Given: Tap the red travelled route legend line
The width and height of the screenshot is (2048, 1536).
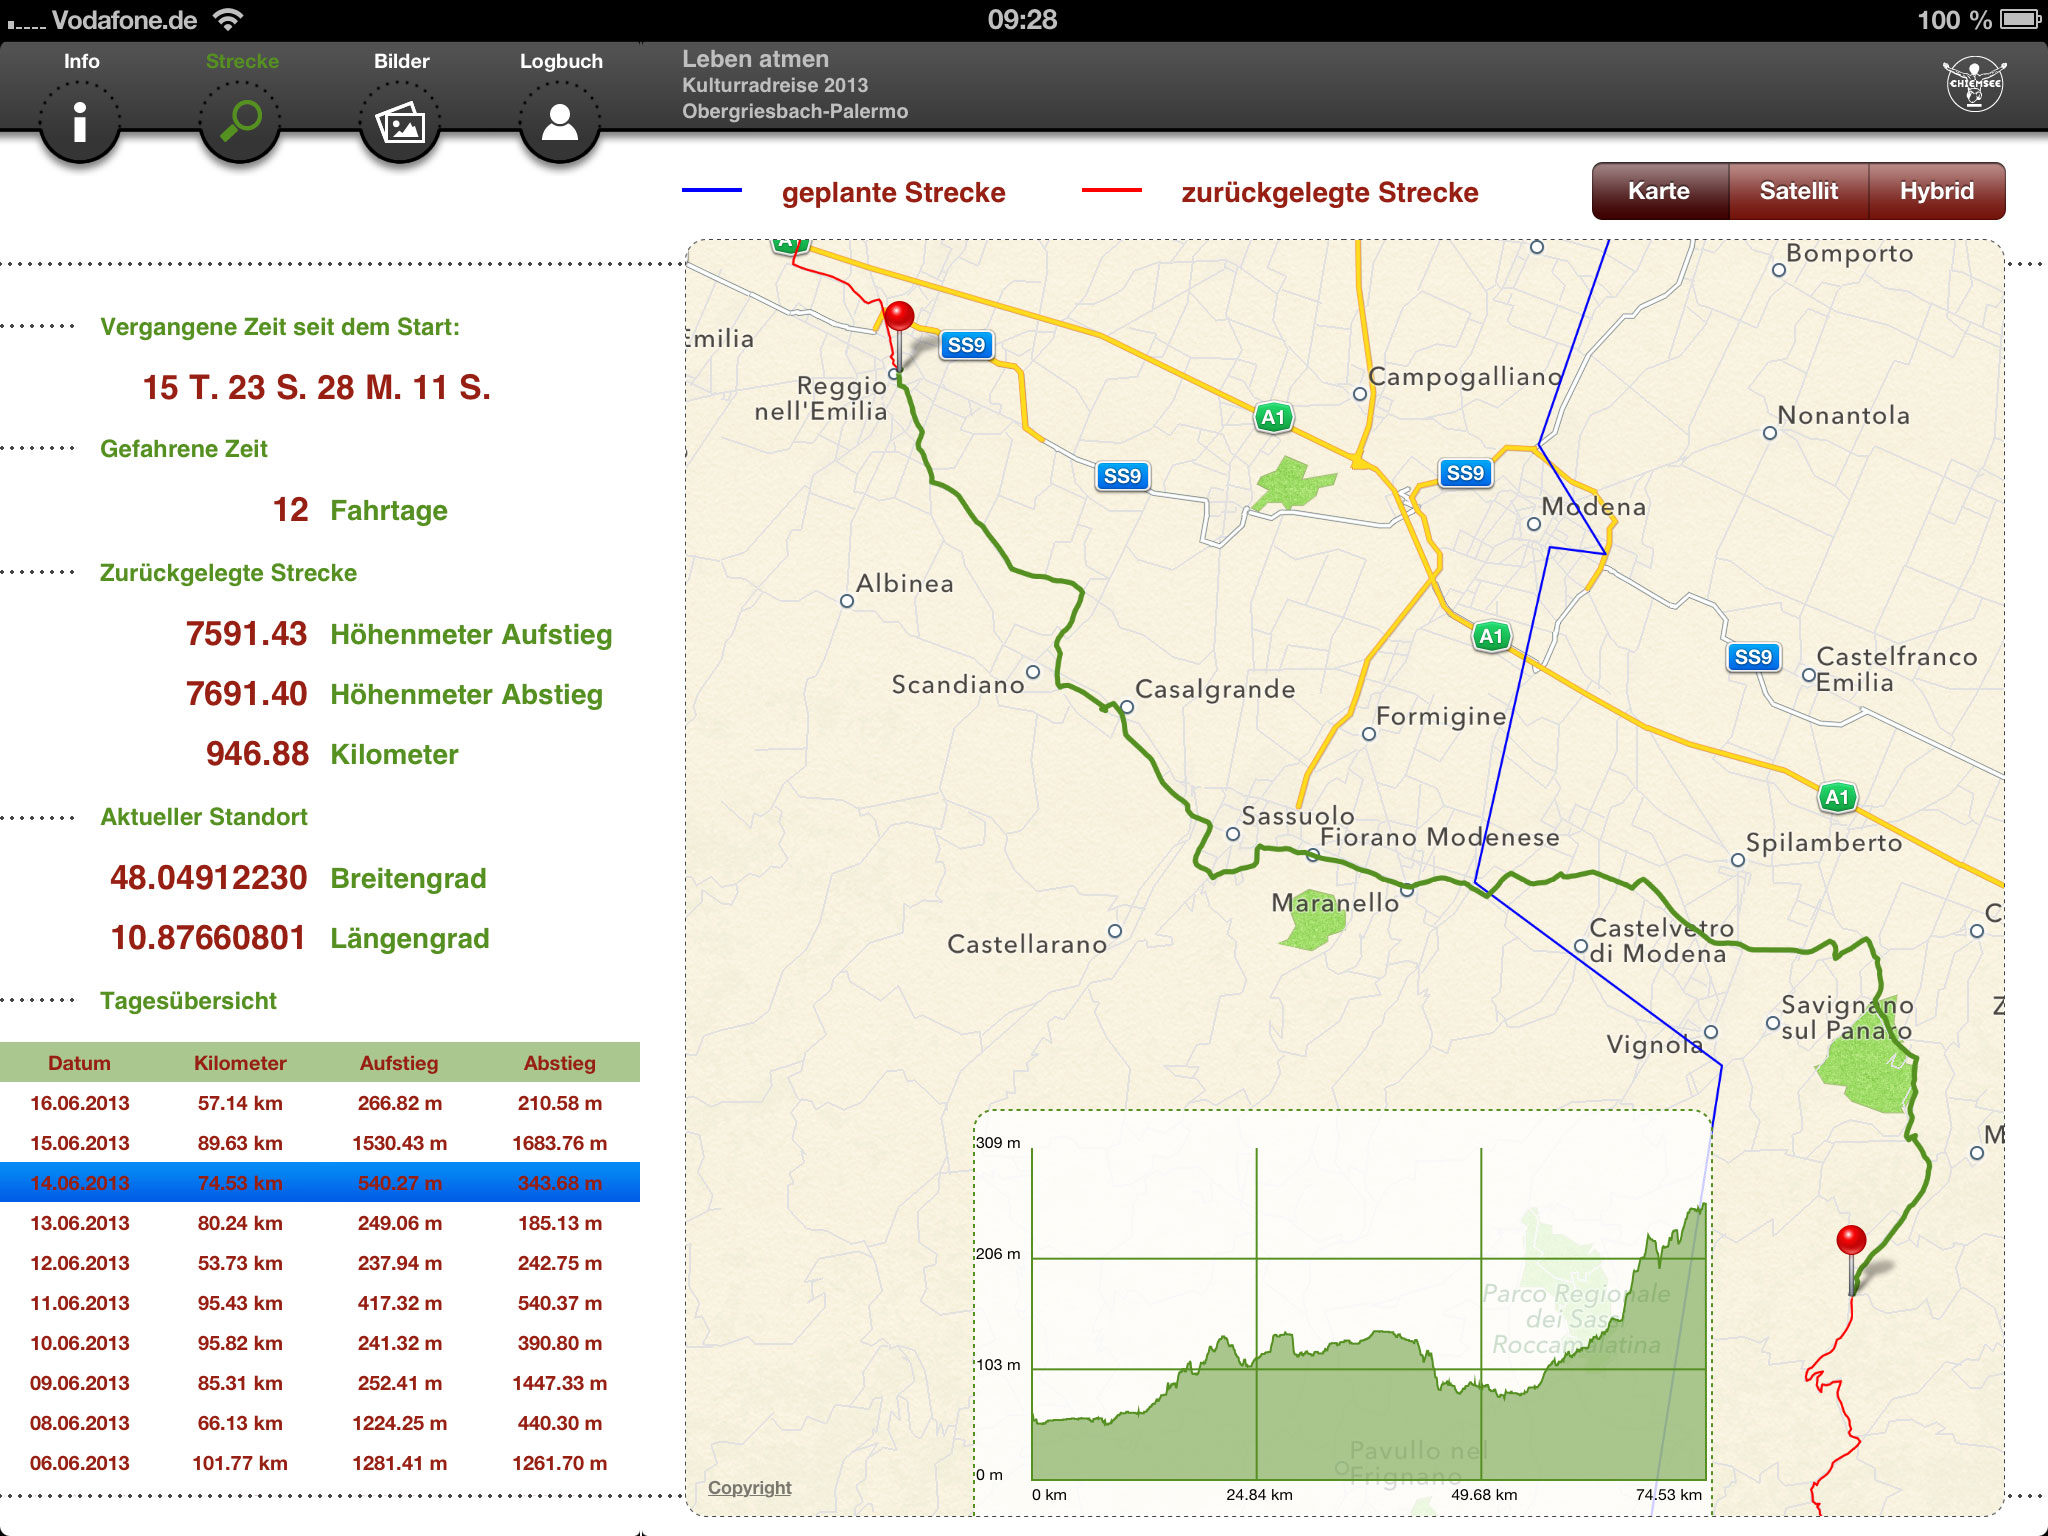Looking at the screenshot, I should (1111, 190).
